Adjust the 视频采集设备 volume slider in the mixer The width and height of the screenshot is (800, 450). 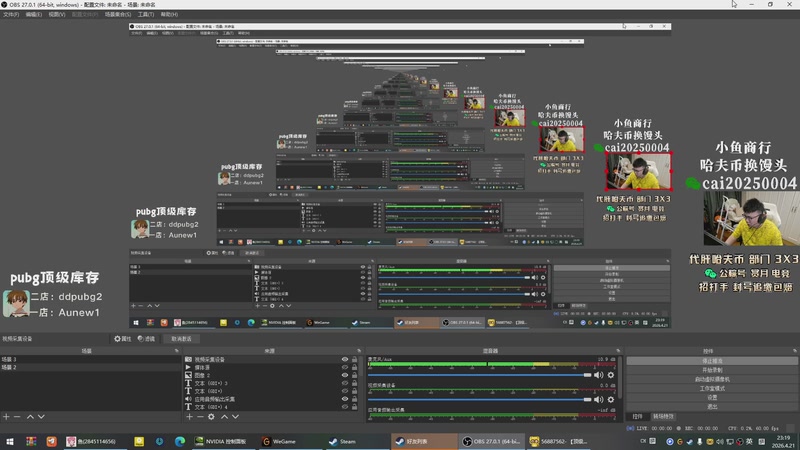pyautogui.click(x=480, y=399)
